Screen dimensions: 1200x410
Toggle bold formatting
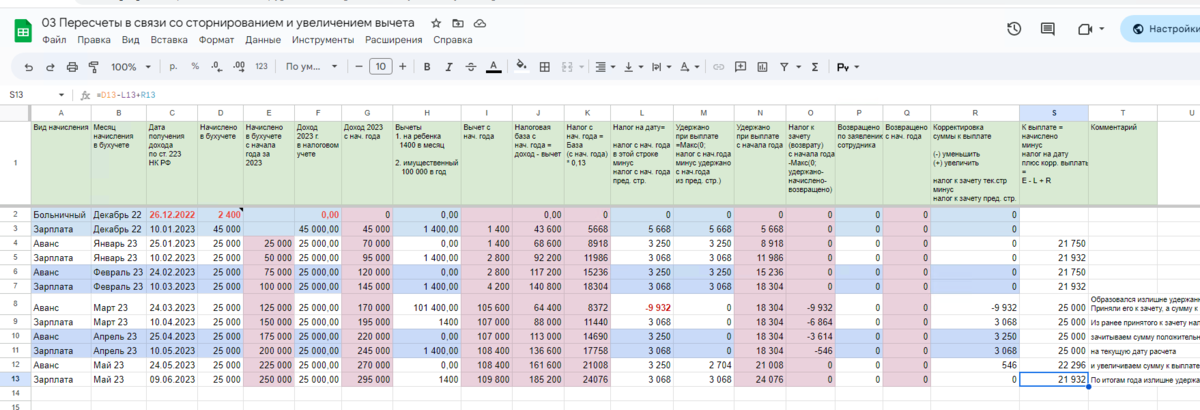pyautogui.click(x=426, y=67)
